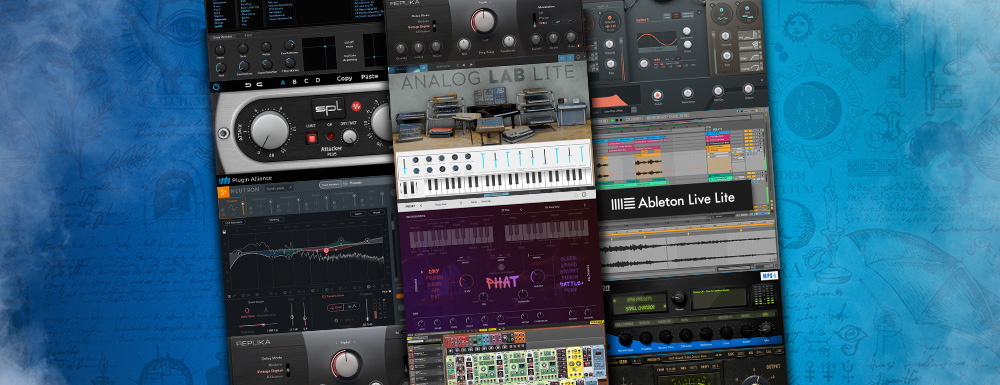Click the undo arrow next to the power icon
The width and height of the screenshot is (1000, 385).
(x=249, y=84)
